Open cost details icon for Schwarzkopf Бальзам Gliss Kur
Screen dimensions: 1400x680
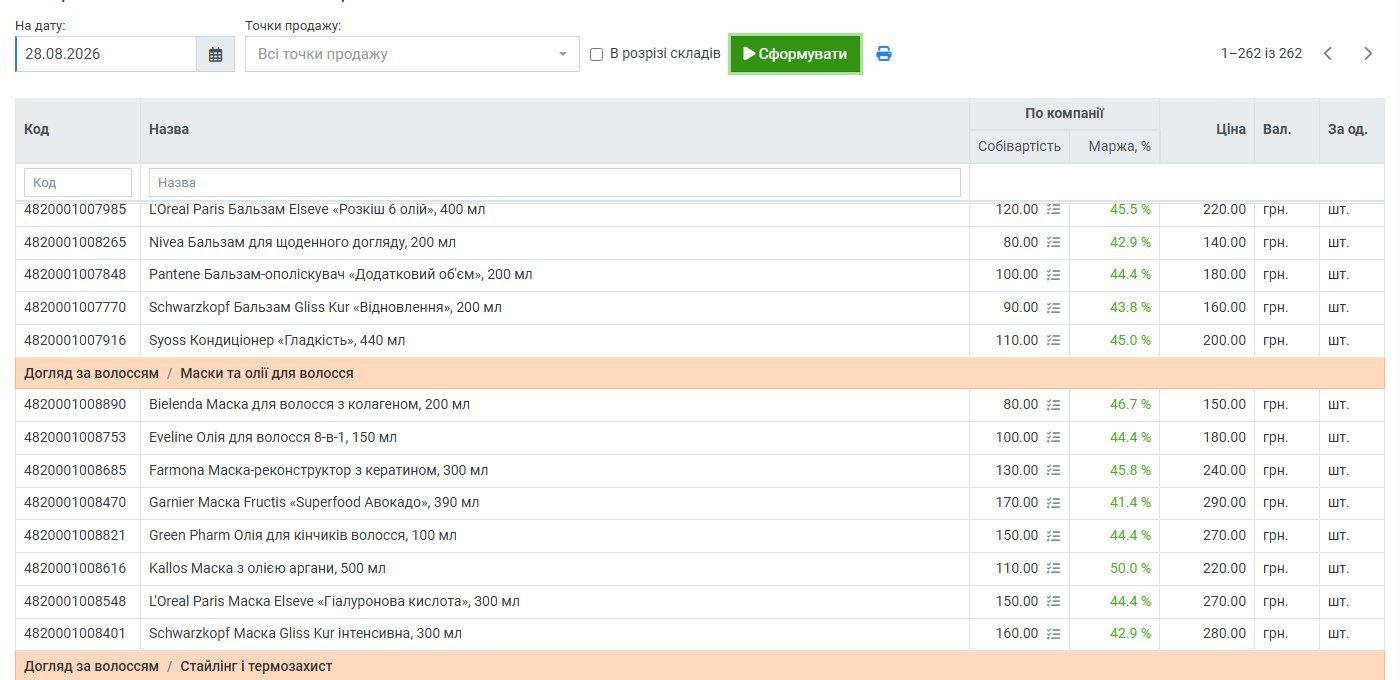[1053, 308]
